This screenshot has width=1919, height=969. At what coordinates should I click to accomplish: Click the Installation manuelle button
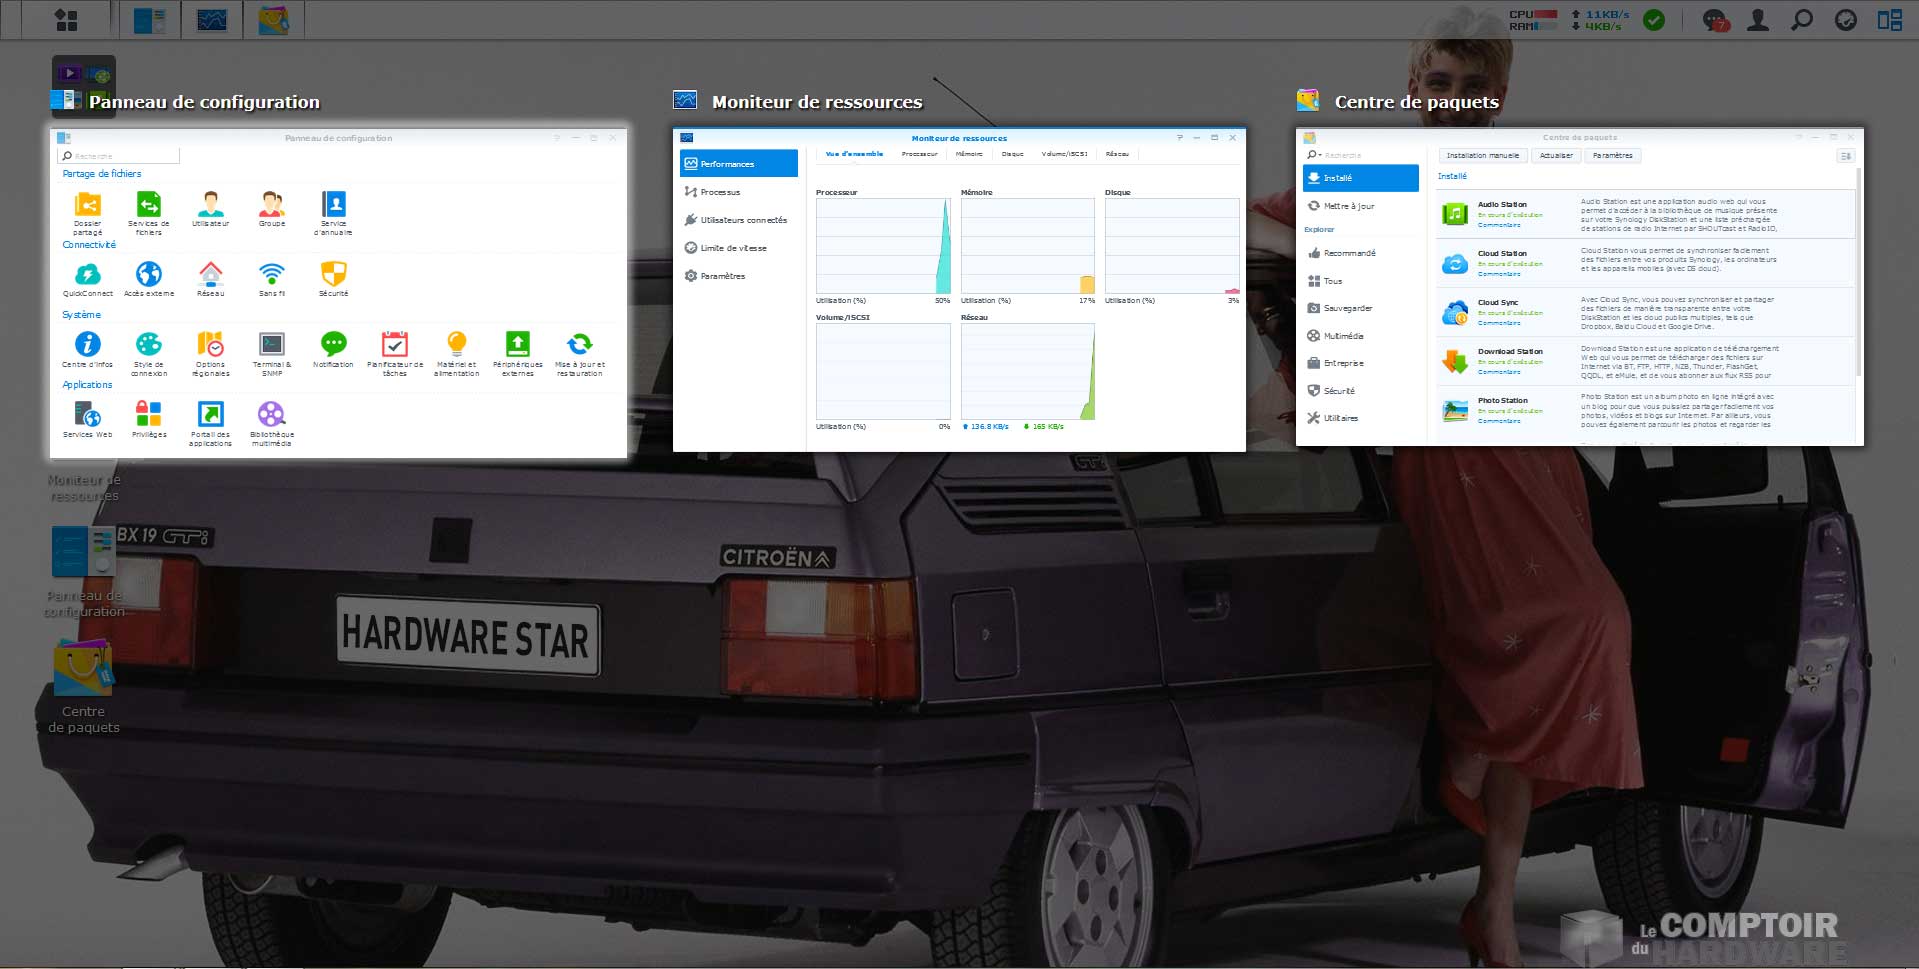(x=1483, y=155)
